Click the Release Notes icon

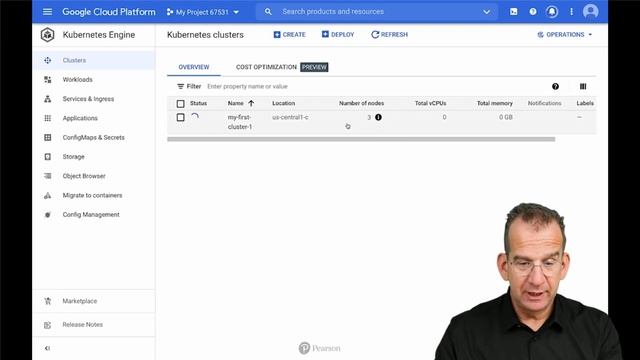[48, 325]
